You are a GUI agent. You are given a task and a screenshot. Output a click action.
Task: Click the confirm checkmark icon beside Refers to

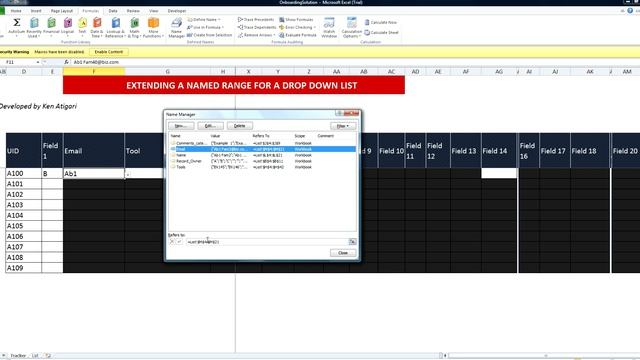click(x=179, y=242)
